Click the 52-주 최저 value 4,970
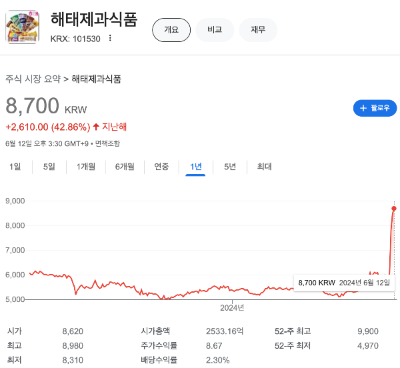This screenshot has width=400, height=368. (368, 346)
